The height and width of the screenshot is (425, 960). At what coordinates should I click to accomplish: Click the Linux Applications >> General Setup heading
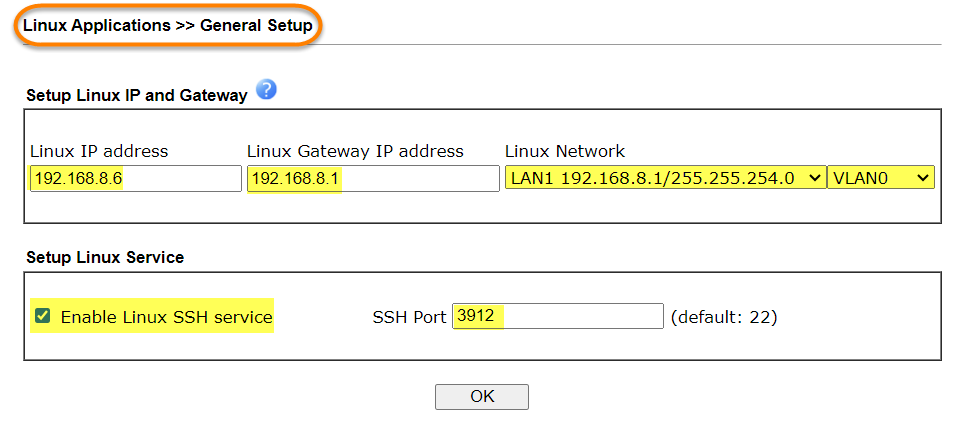pyautogui.click(x=168, y=26)
